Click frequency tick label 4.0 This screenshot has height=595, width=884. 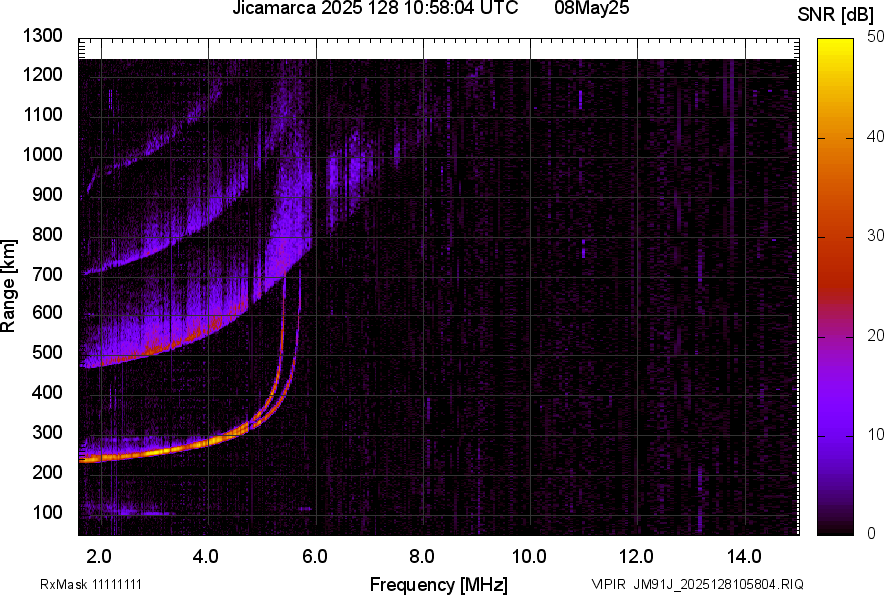(205, 557)
